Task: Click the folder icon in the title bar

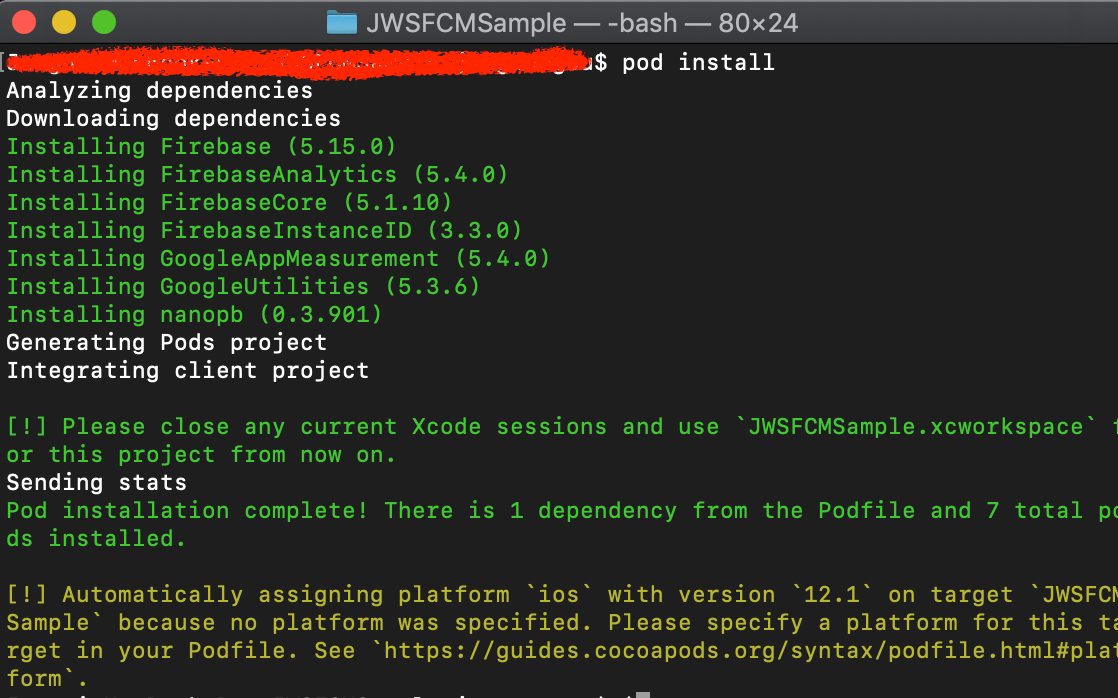Action: tap(342, 23)
